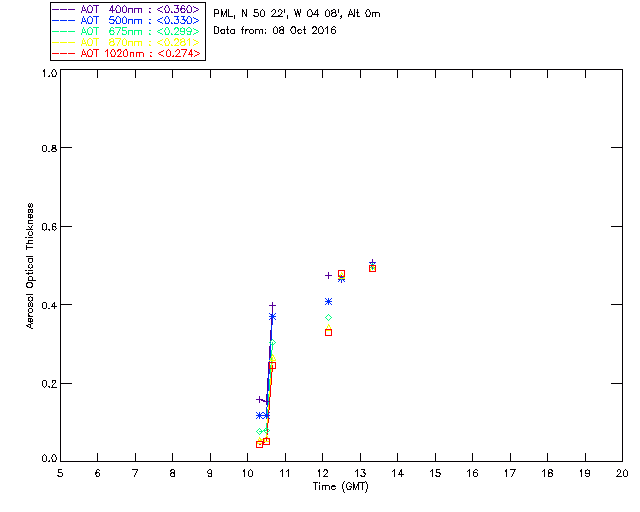Click the x-axis tick label "10"
Image resolution: width=640 pixels, height=512 pixels.
point(247,473)
